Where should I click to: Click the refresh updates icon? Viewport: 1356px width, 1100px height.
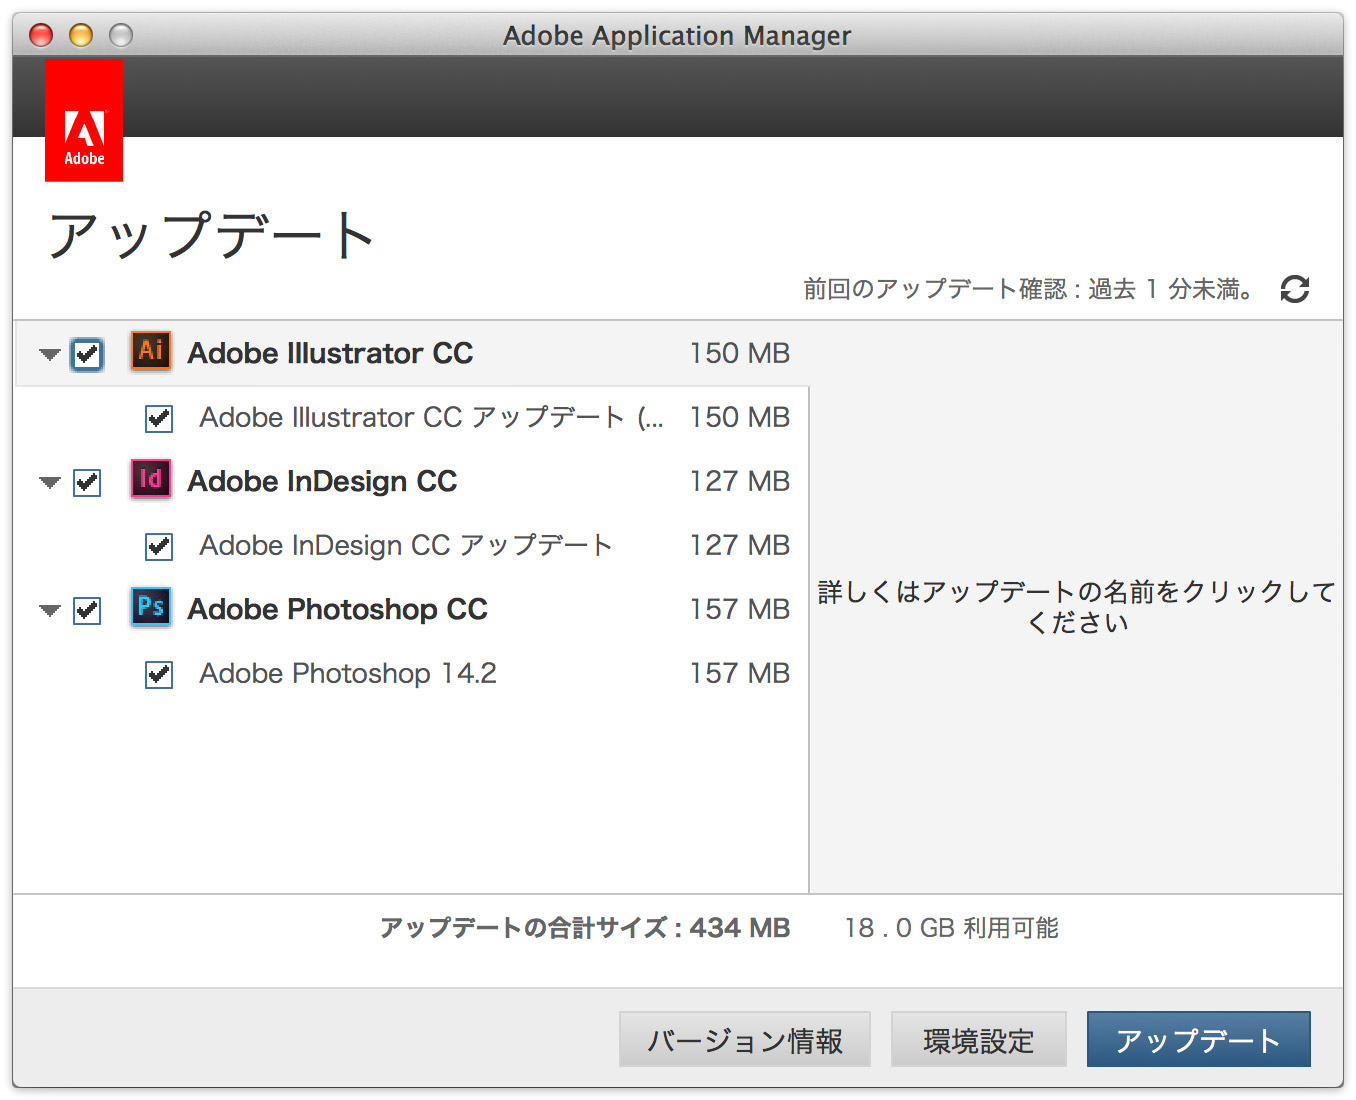1295,289
